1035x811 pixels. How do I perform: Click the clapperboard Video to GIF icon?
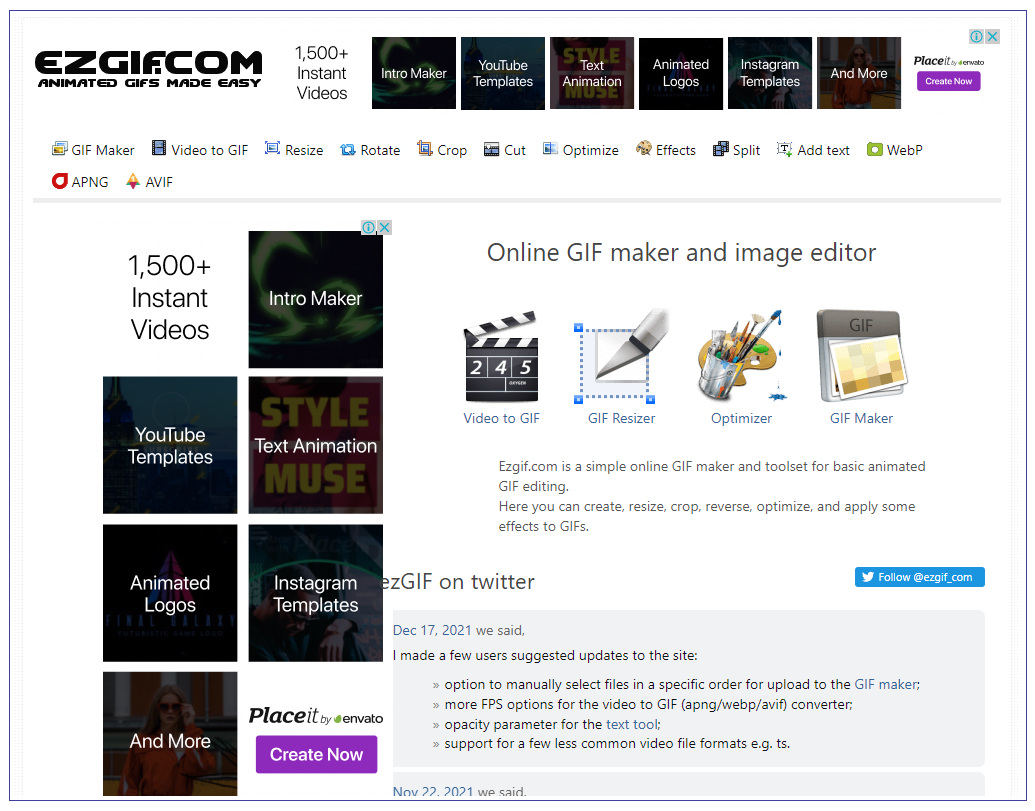tap(502, 356)
